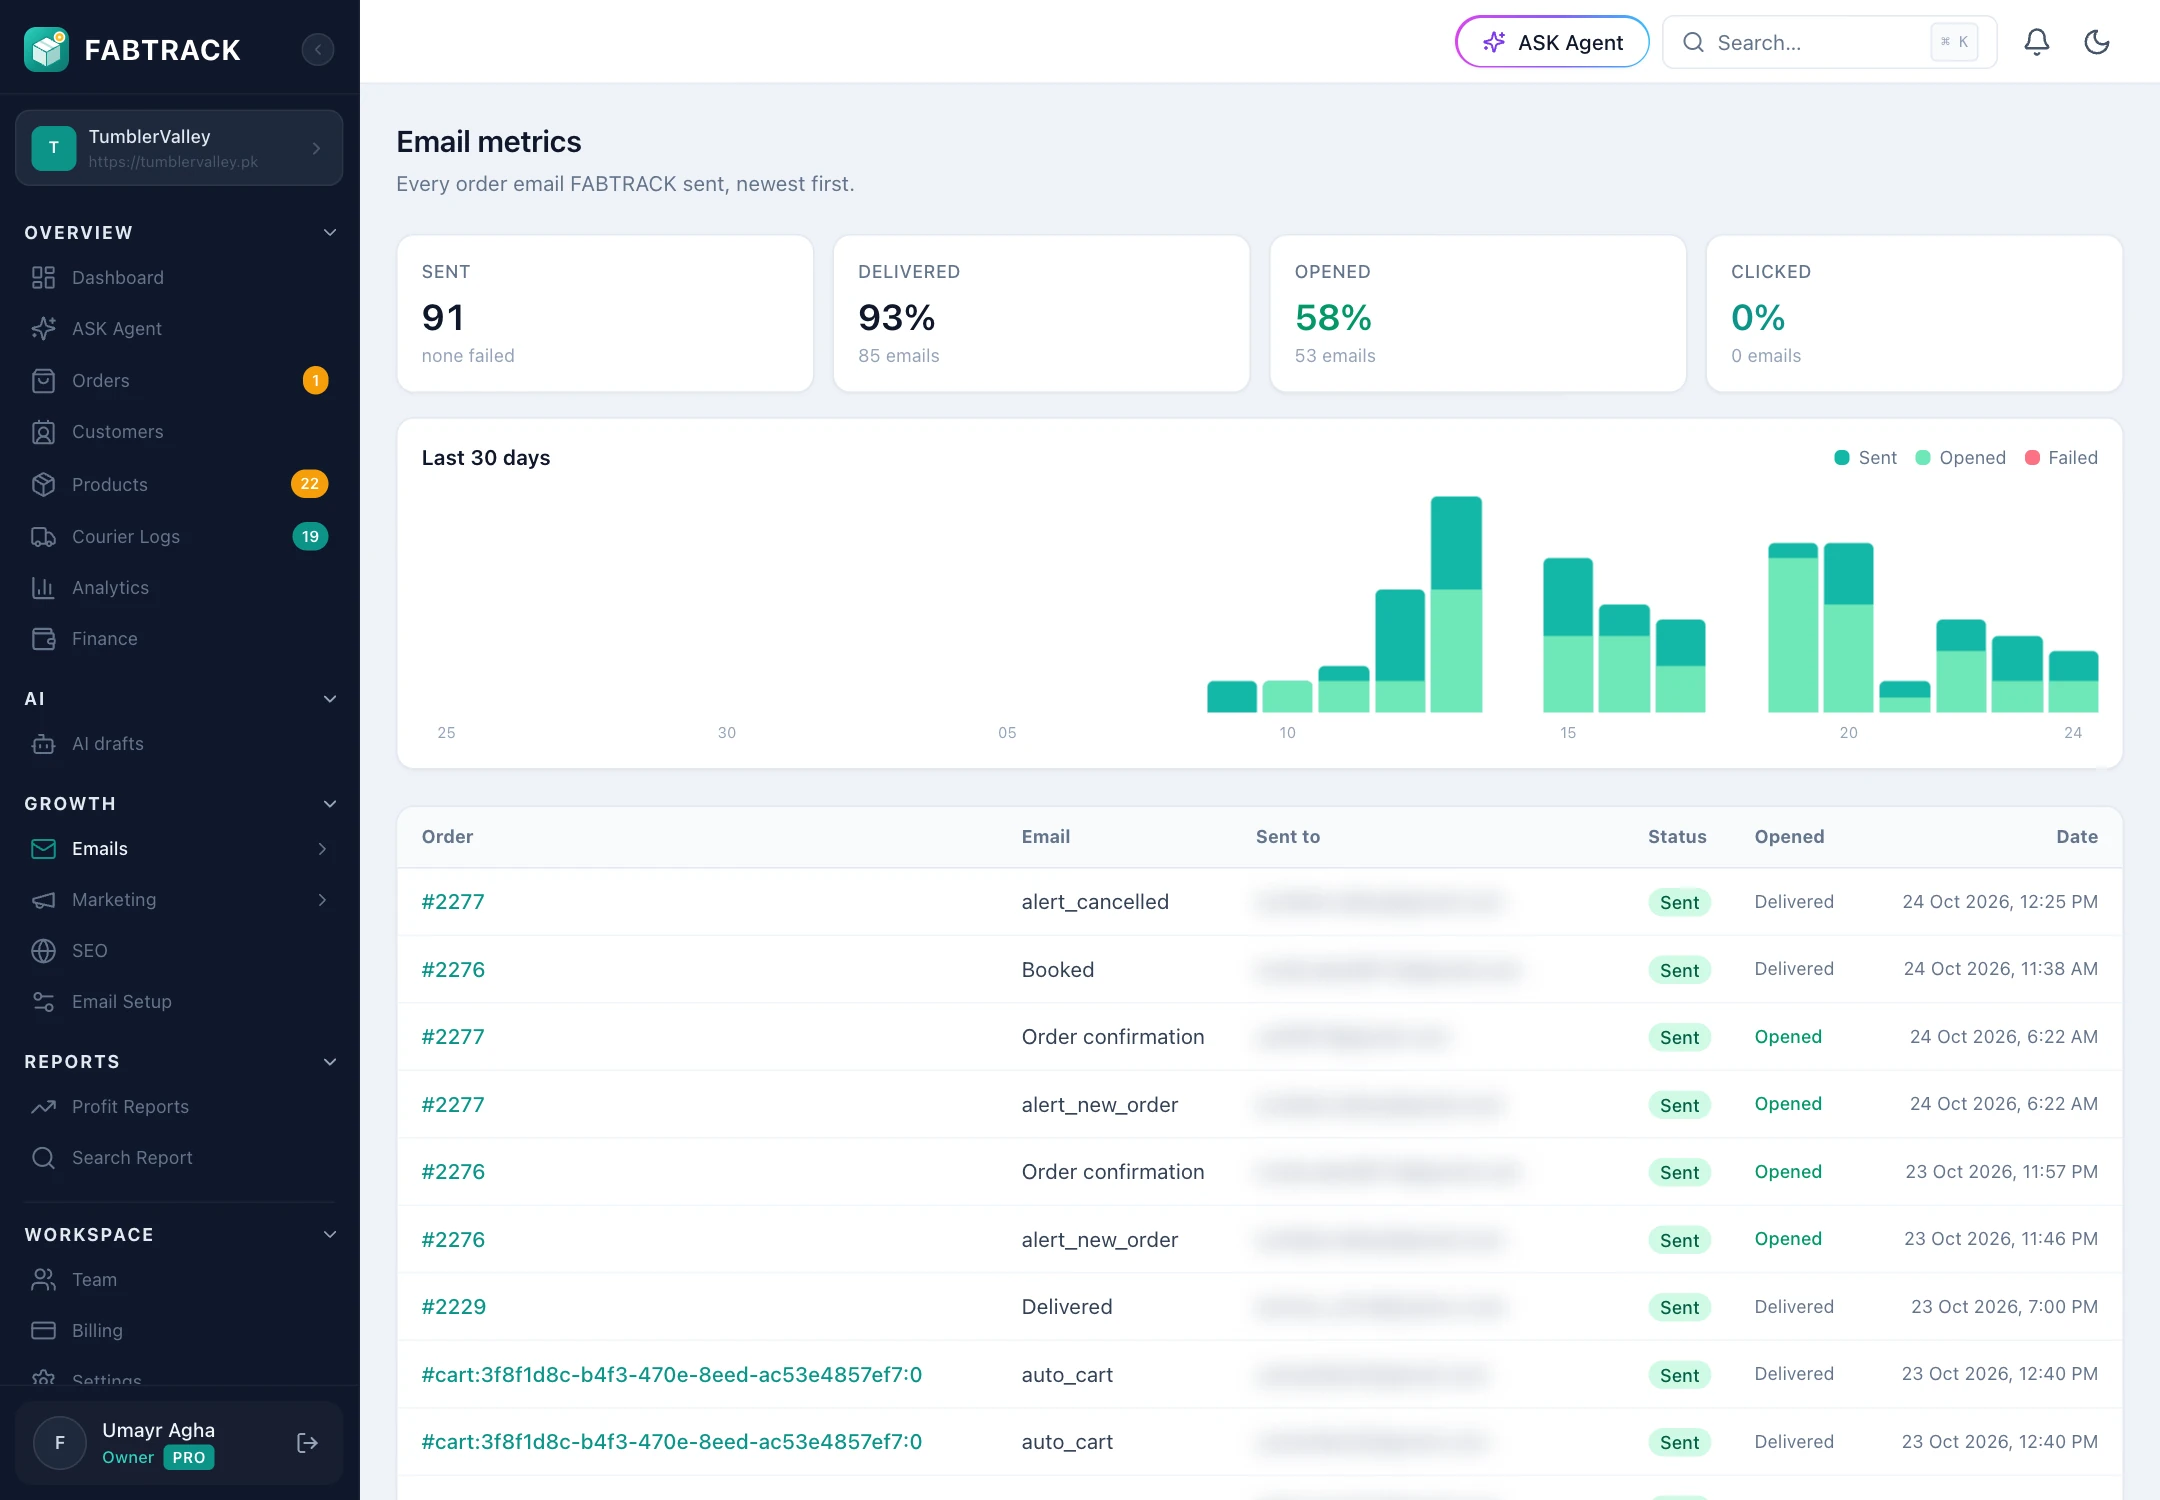This screenshot has height=1500, width=2160.
Task: Click the ASK Agent button in the header
Action: point(1552,42)
